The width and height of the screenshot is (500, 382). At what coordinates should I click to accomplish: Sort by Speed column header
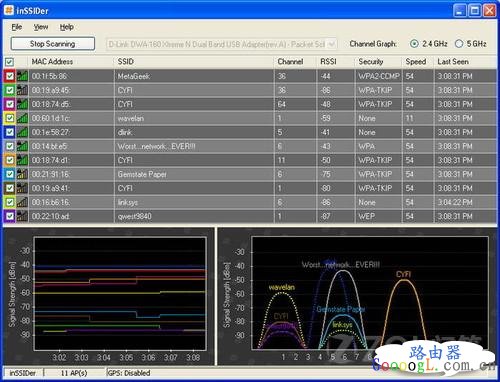coord(416,62)
